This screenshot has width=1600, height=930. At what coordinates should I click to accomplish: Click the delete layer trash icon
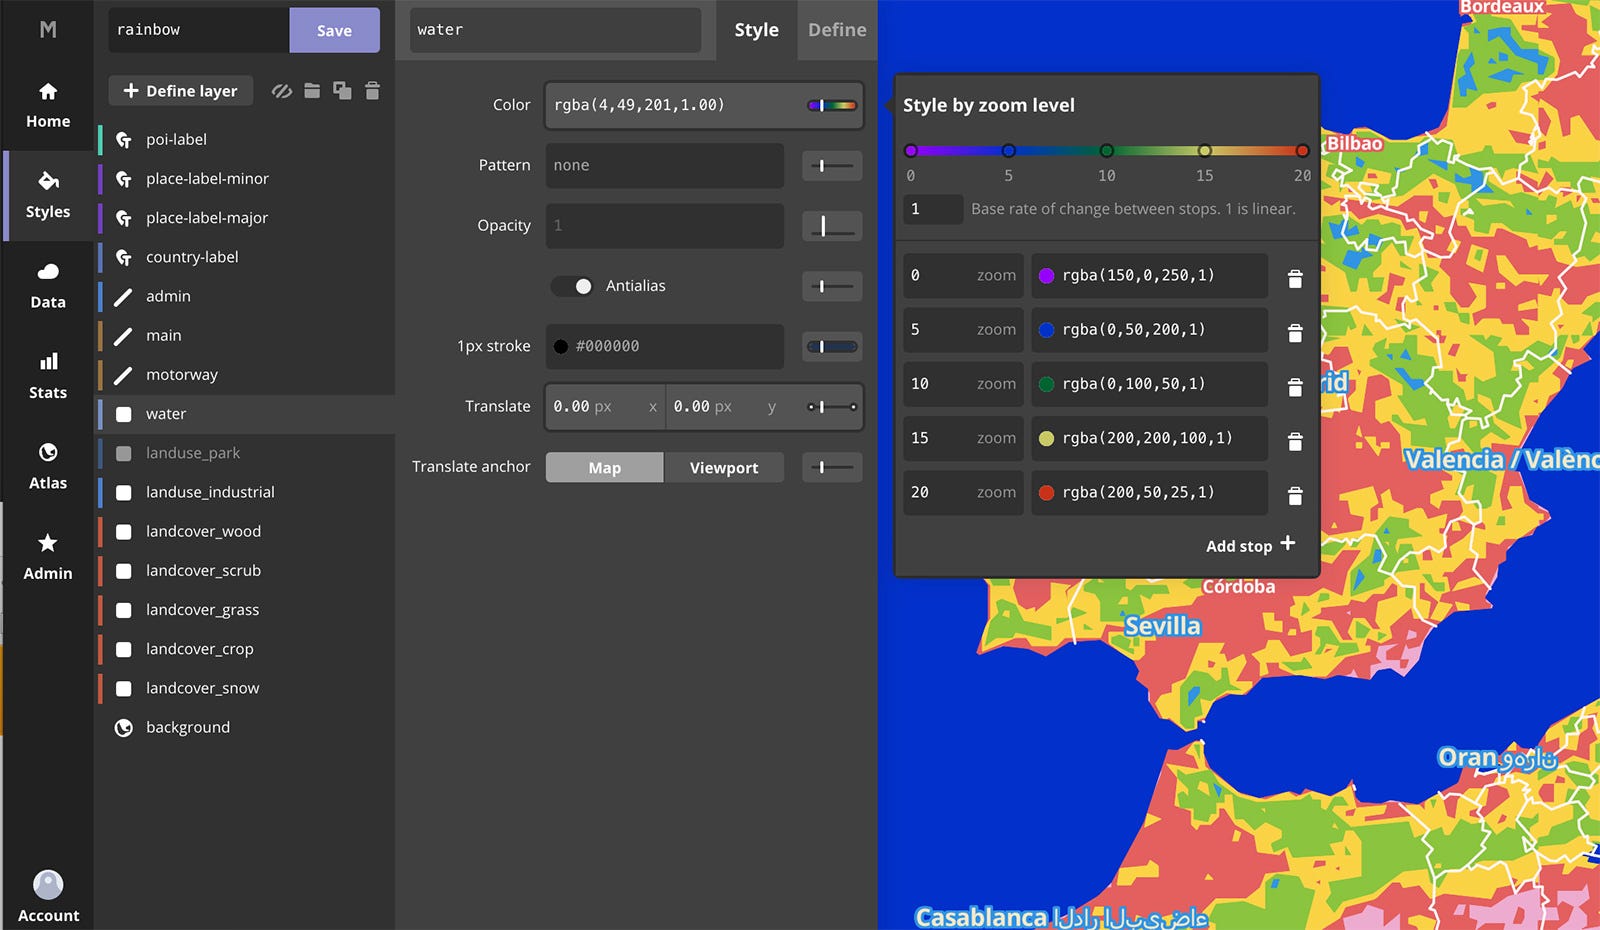(x=372, y=90)
